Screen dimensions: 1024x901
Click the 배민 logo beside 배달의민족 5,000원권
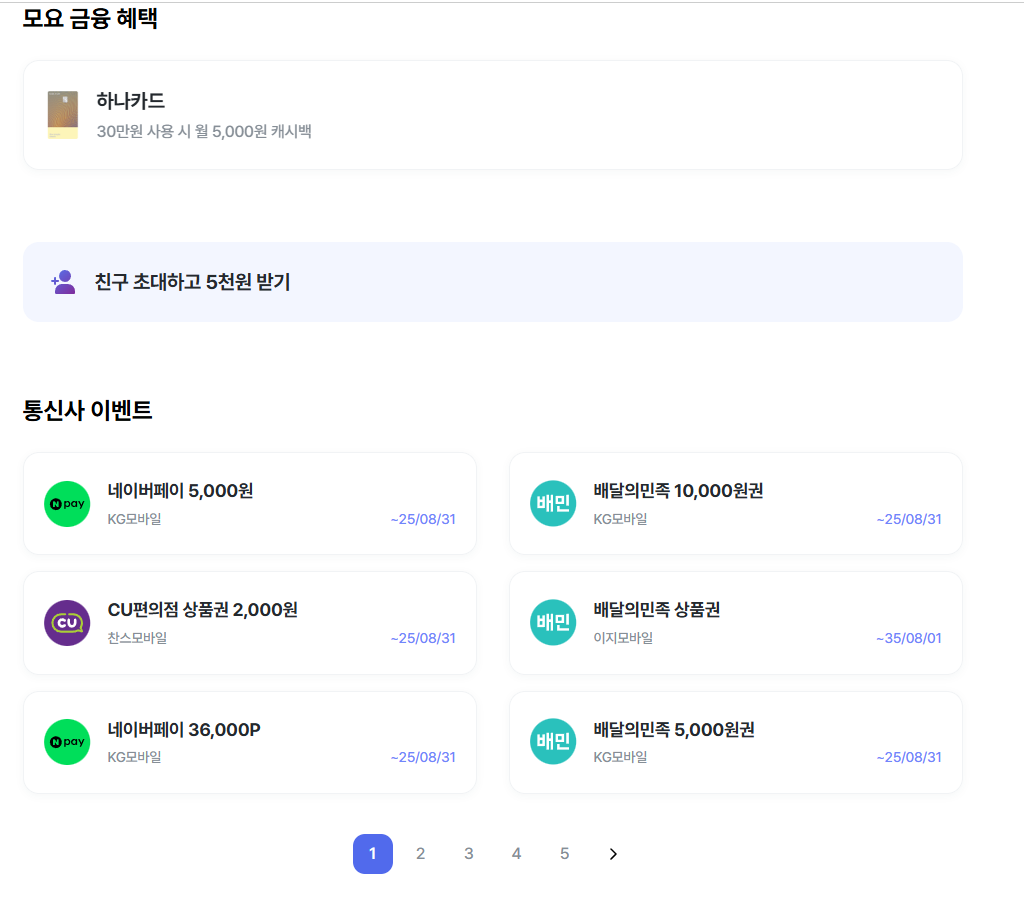tap(553, 741)
